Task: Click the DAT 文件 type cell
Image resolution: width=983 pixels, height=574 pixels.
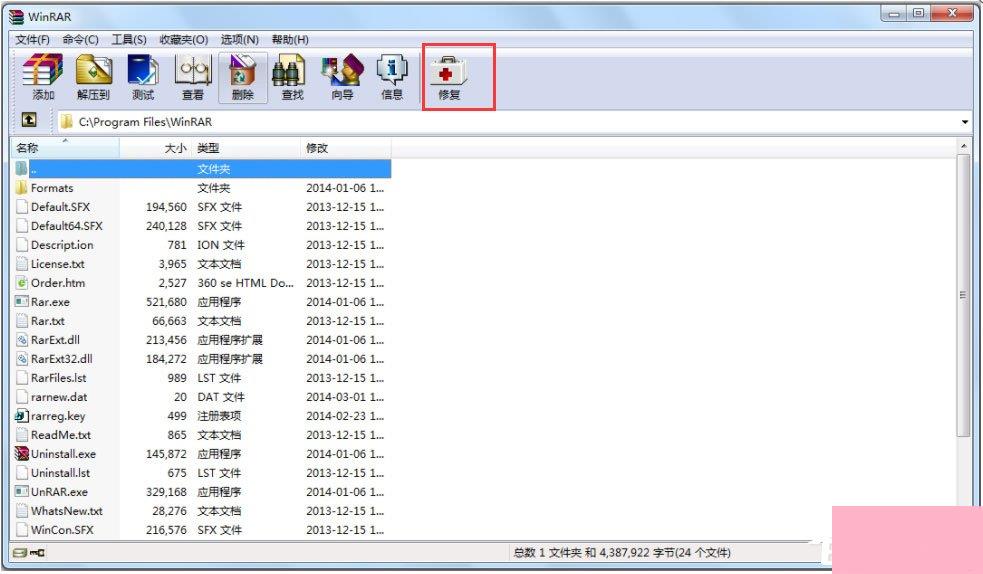Action: click(x=221, y=397)
